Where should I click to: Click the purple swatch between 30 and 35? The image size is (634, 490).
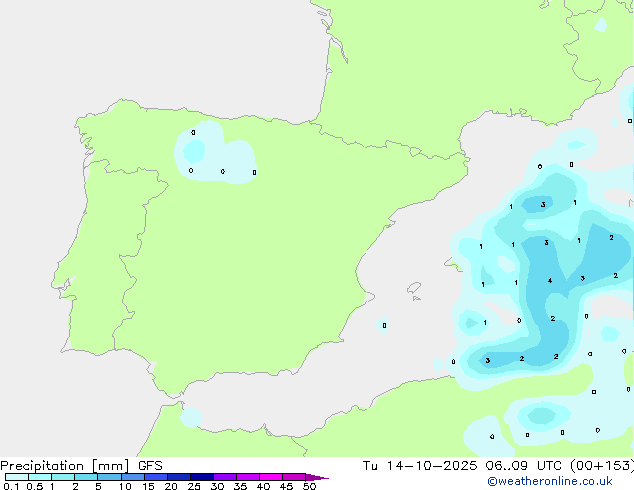tap(225, 477)
